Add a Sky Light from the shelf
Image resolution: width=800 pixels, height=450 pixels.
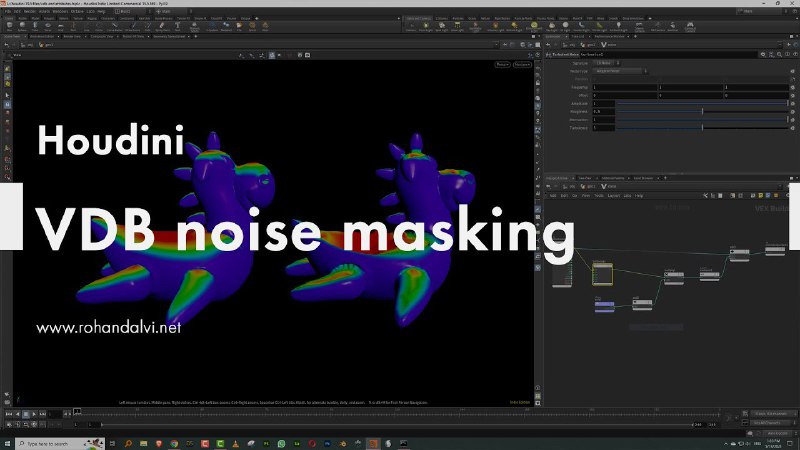coord(552,26)
